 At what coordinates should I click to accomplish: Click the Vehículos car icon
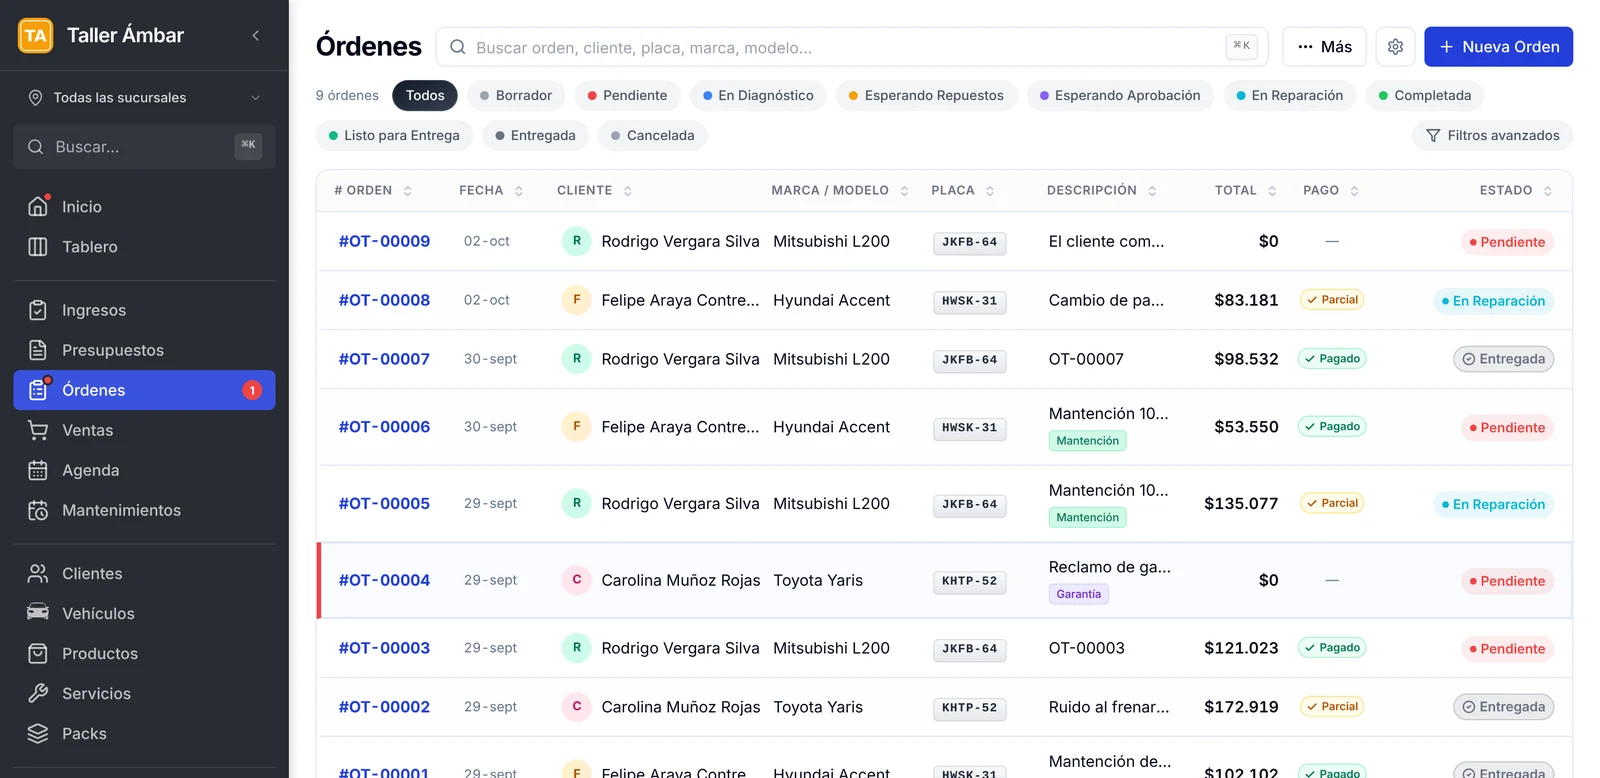38,613
